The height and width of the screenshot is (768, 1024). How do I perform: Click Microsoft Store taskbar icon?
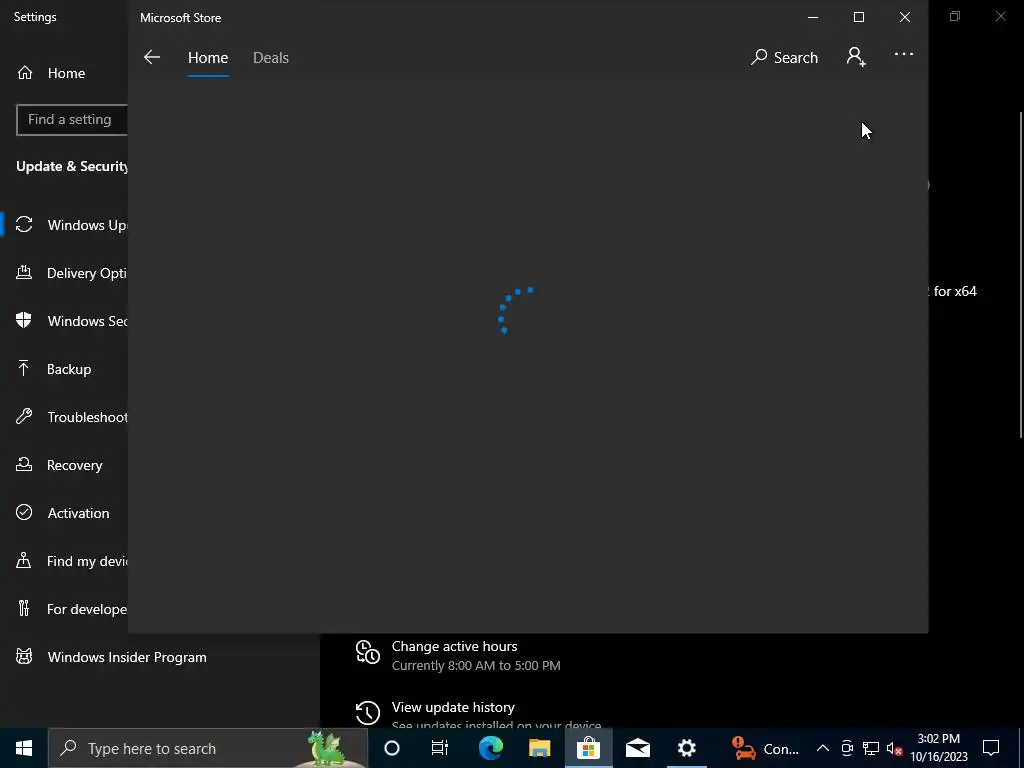click(588, 748)
